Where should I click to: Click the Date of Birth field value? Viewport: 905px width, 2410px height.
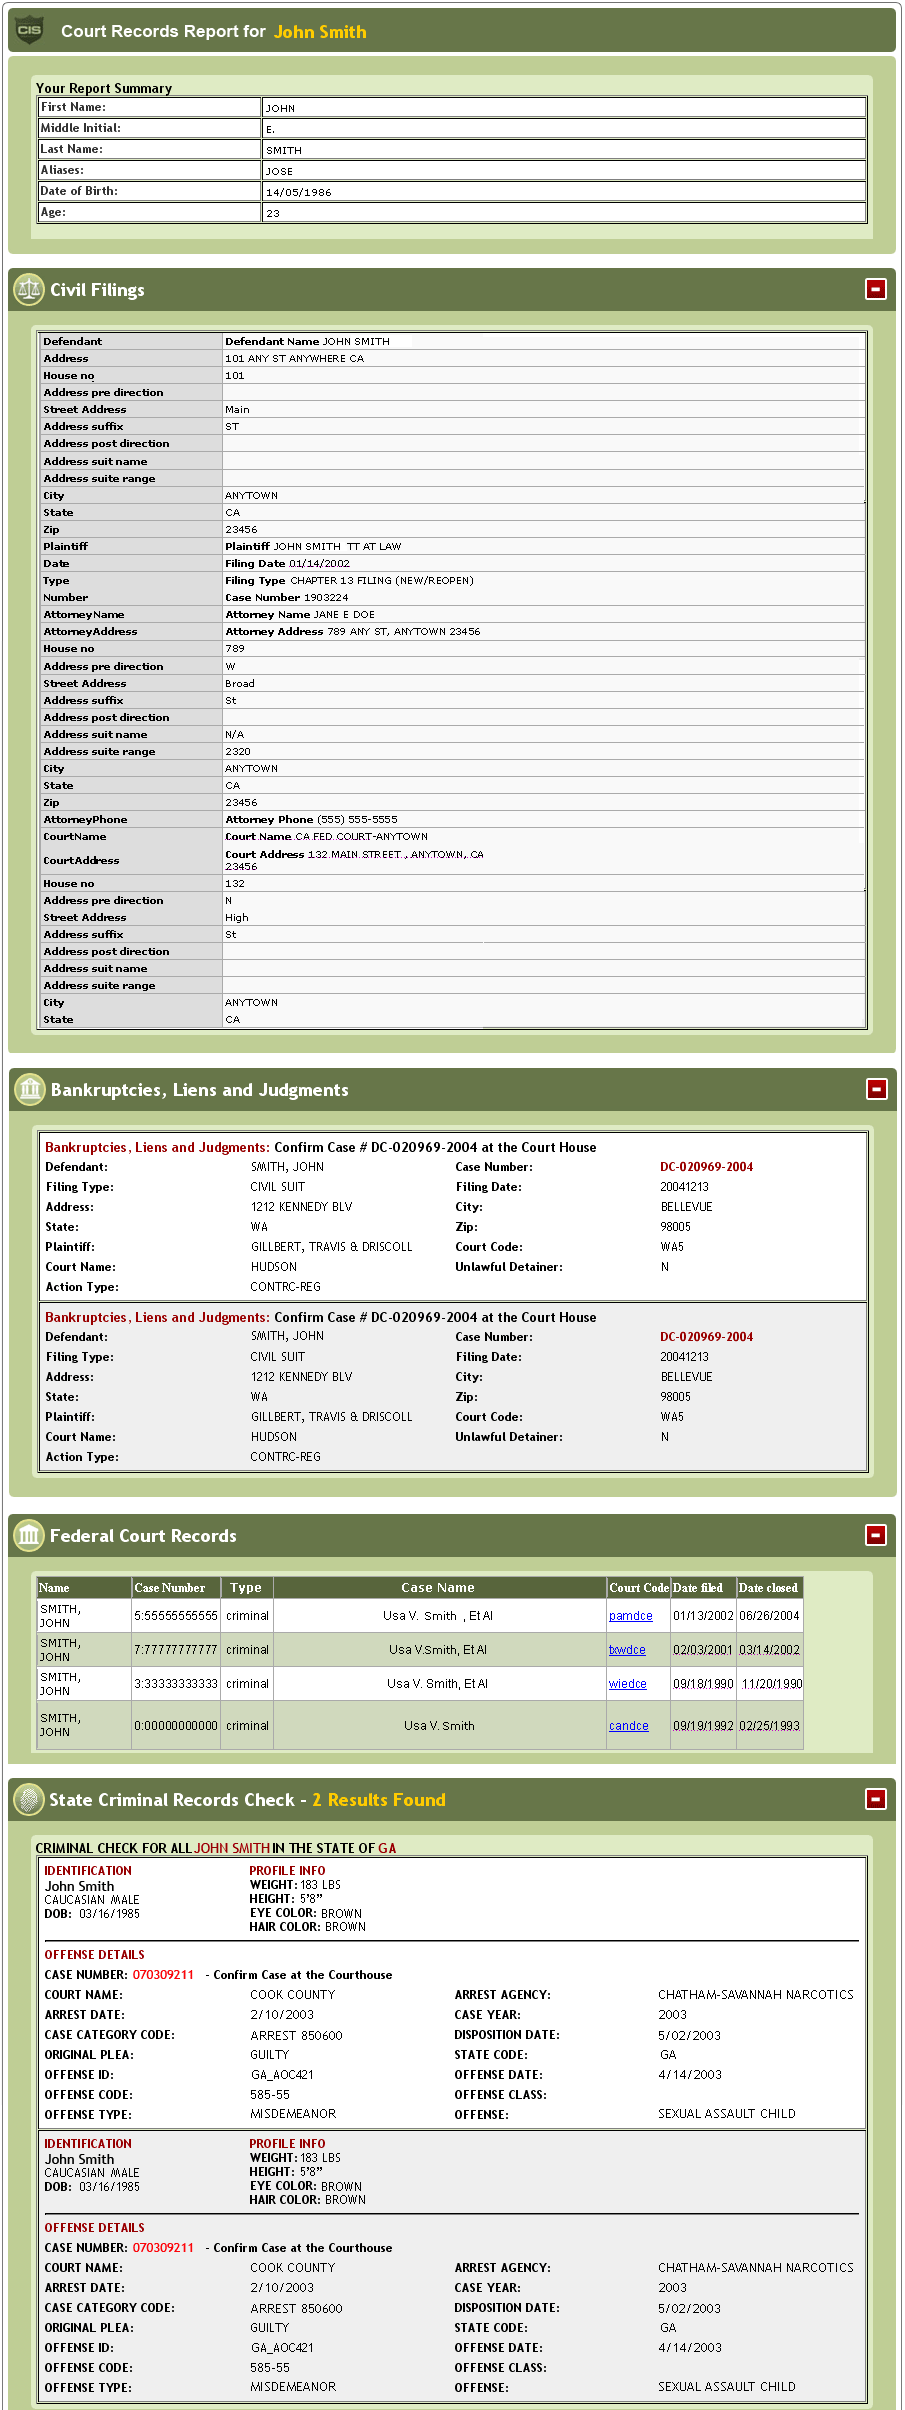[563, 192]
